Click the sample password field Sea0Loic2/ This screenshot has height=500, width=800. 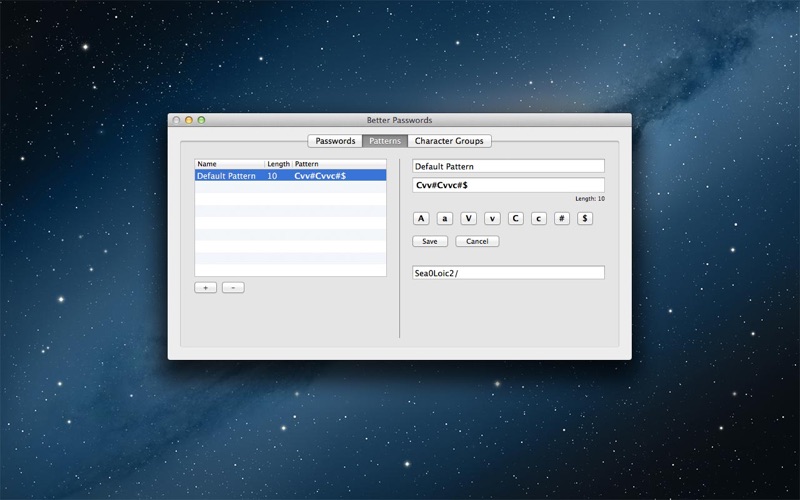[x=508, y=273]
